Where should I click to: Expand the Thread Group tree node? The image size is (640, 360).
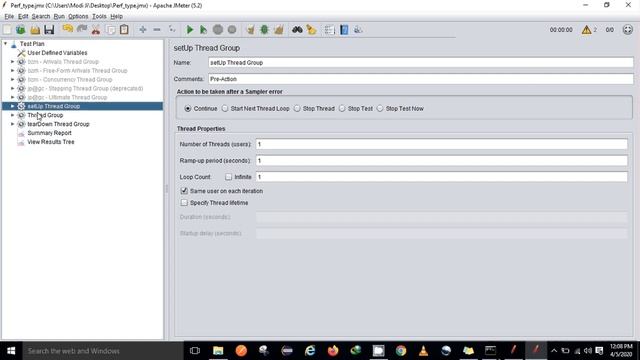point(13,115)
